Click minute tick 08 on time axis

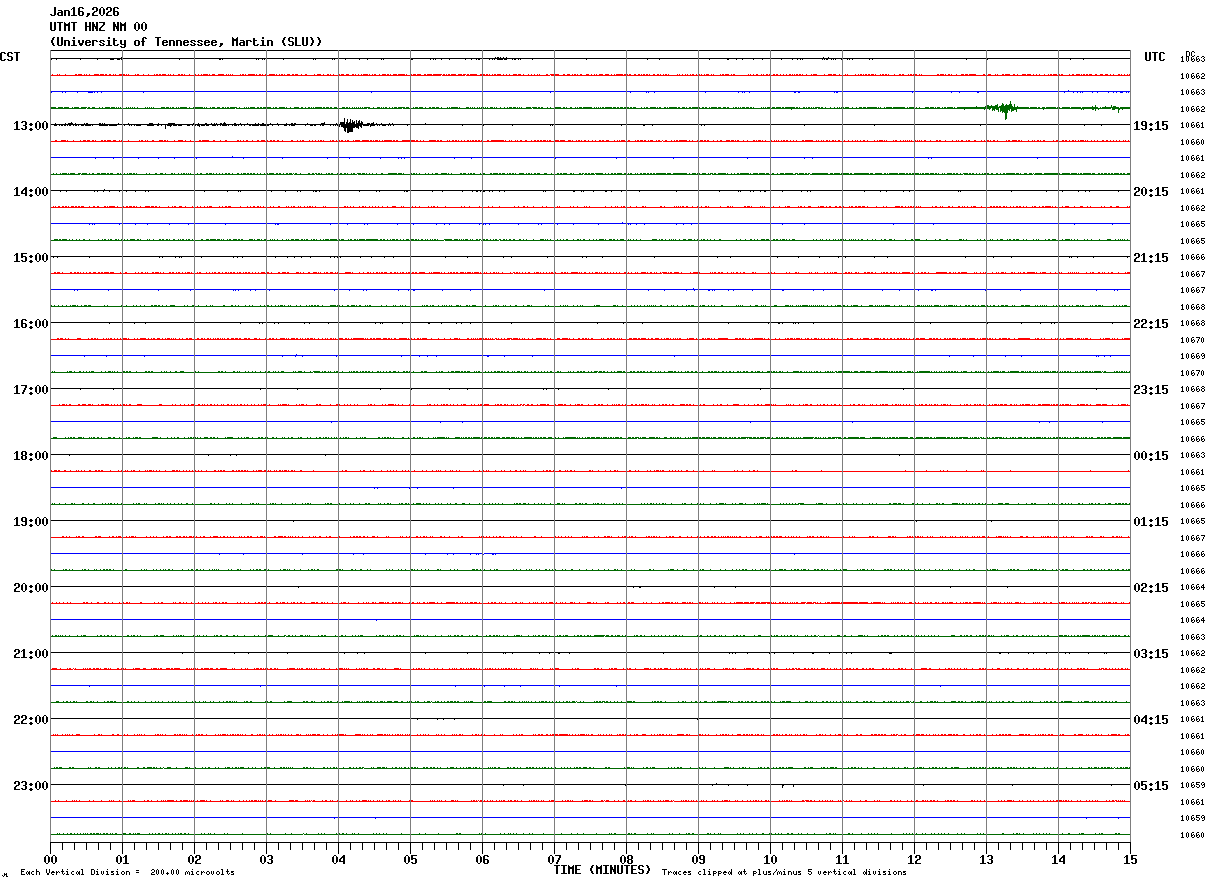pos(626,859)
